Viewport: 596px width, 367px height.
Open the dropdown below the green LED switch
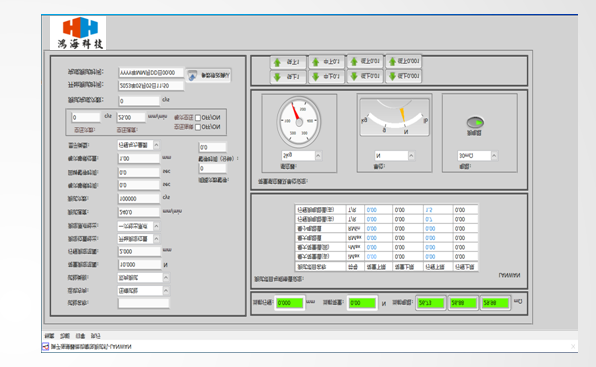coord(477,156)
